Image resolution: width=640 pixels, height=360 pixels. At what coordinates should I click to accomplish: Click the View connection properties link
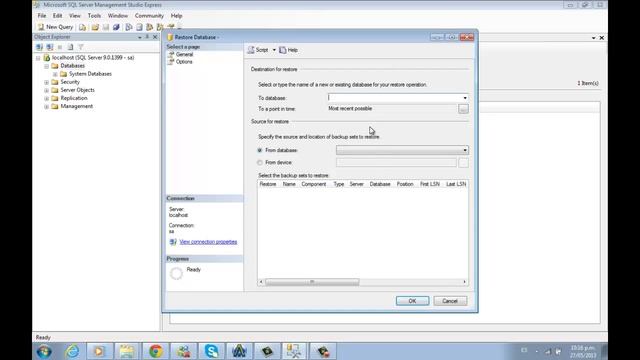pos(208,242)
